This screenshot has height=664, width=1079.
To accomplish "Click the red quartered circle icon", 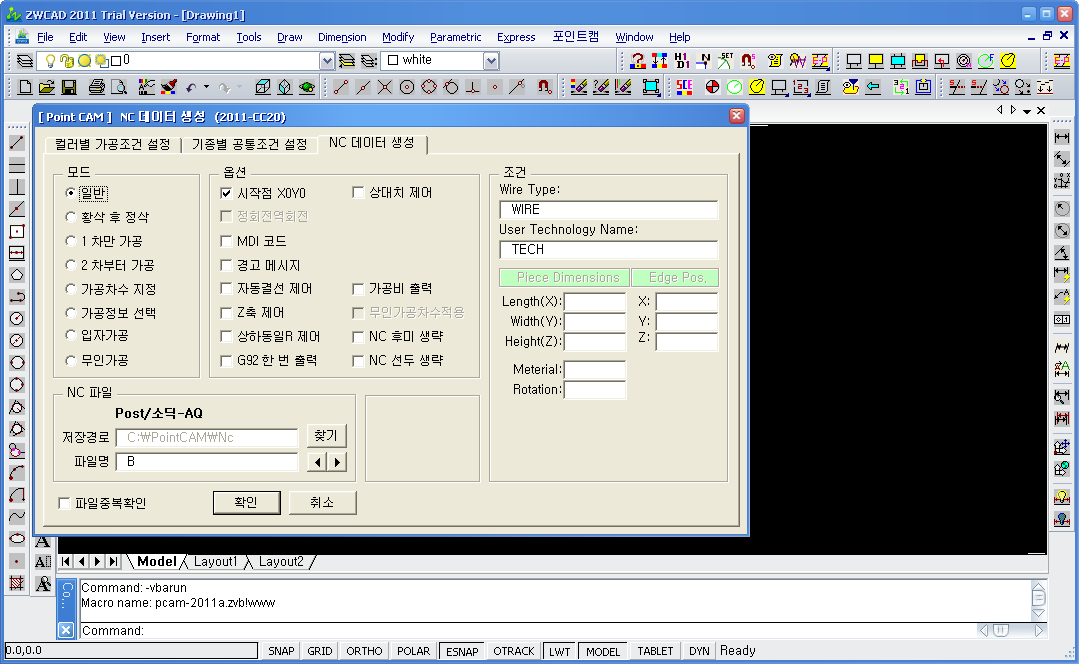I will [x=712, y=87].
